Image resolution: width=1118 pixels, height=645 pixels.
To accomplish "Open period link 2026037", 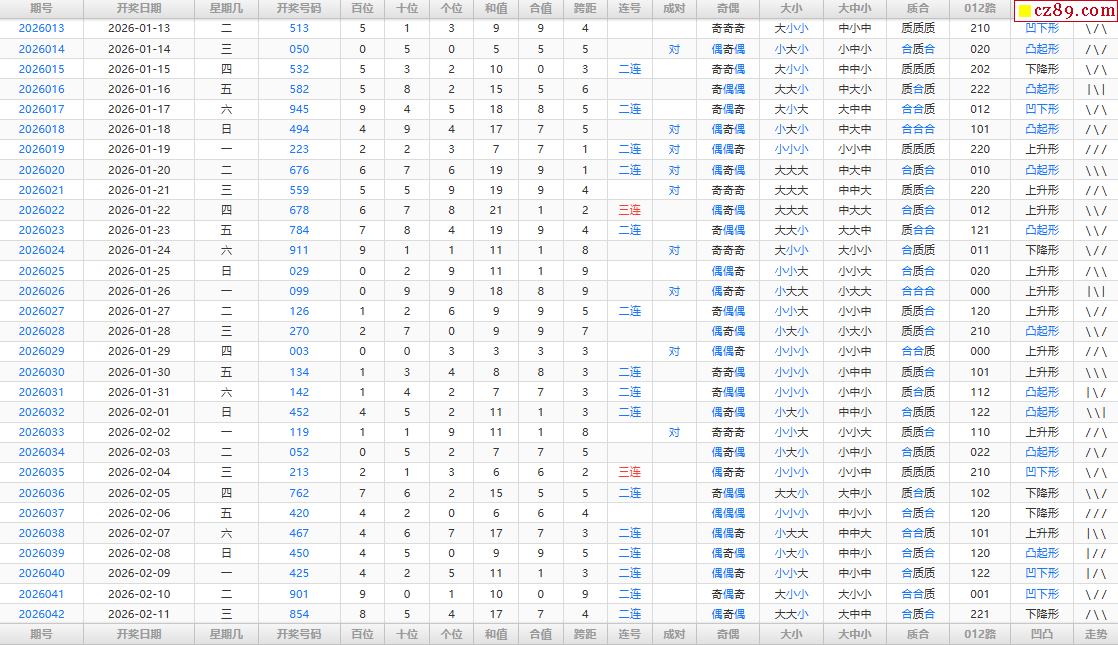I will 41,513.
